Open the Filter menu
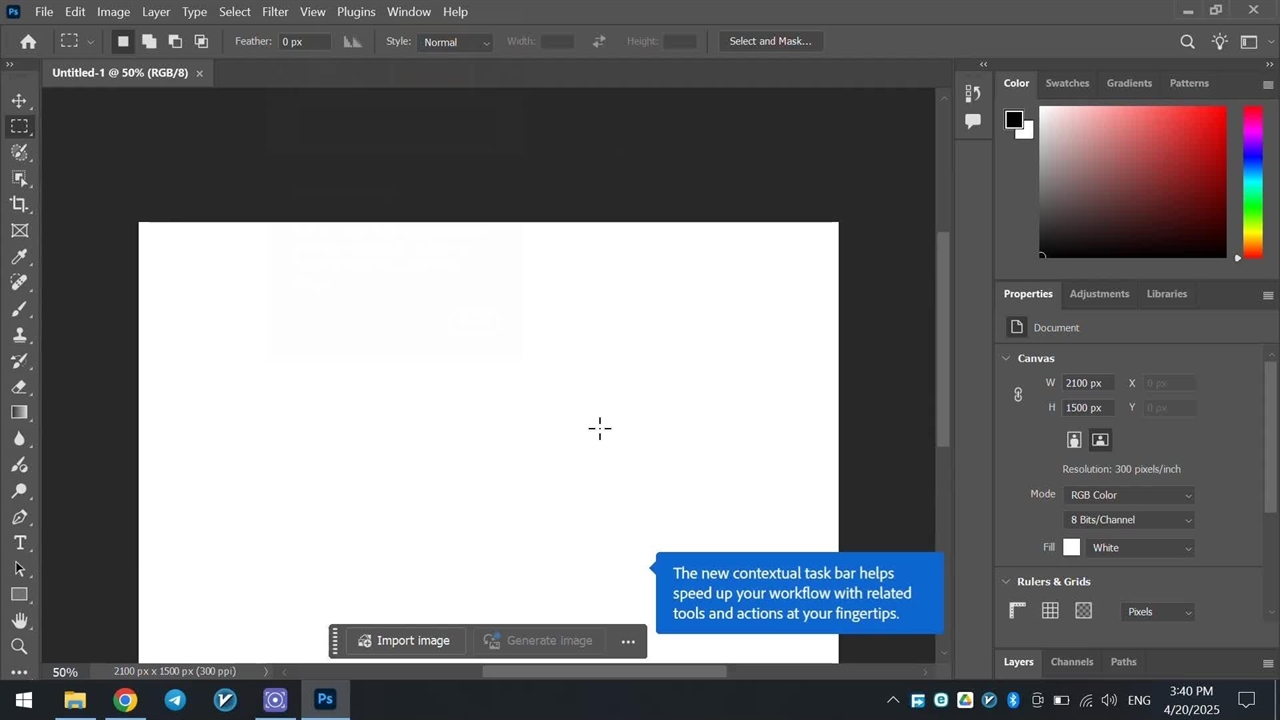Viewport: 1280px width, 720px height. 275,12
